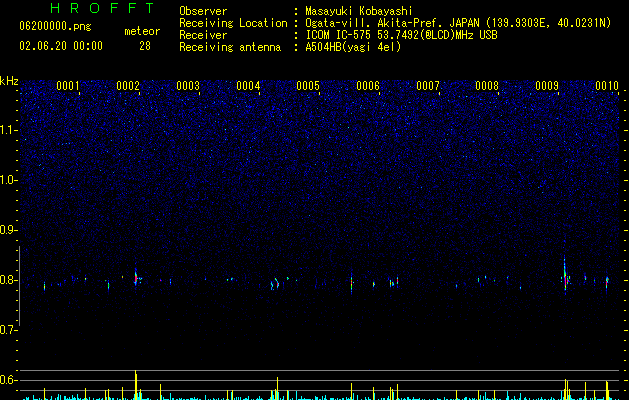
Task: Click the 0004 time marker
Action: (x=248, y=86)
